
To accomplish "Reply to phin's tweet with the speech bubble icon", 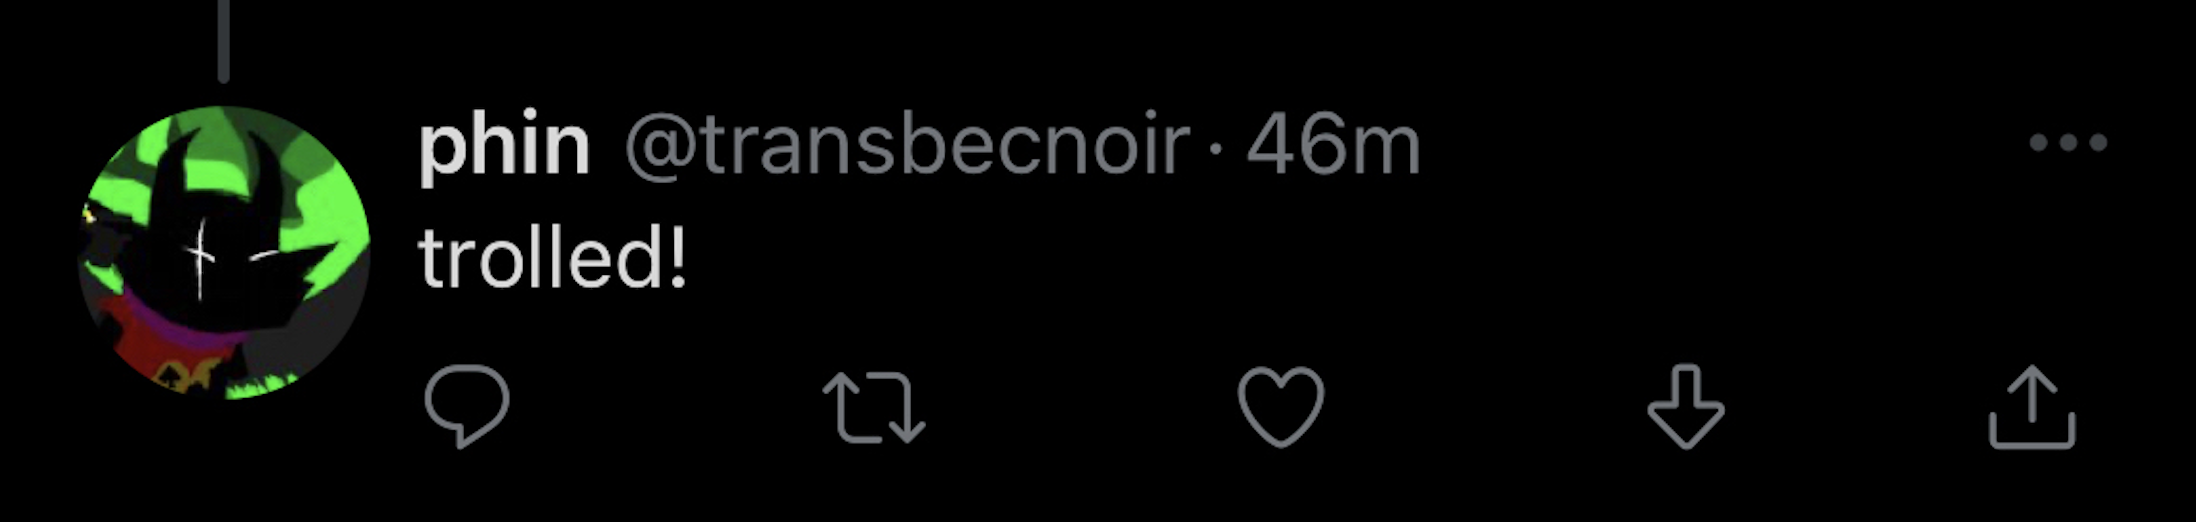I will [x=467, y=405].
